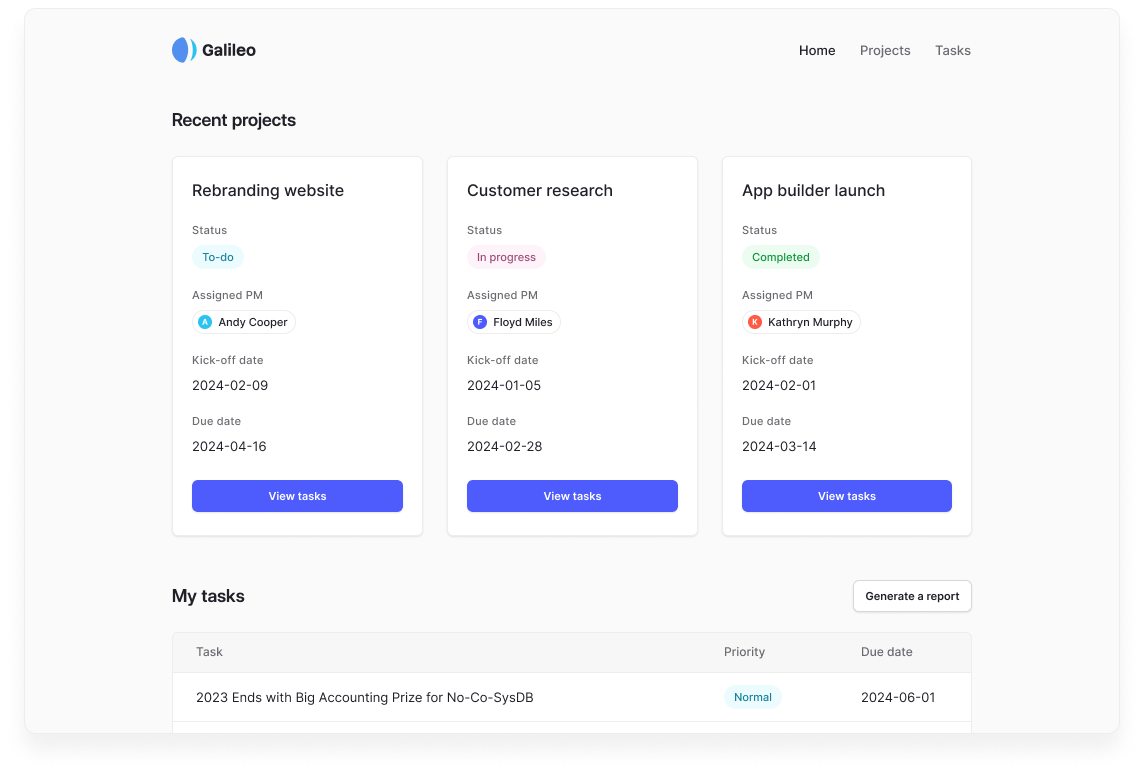
Task: Switch to the Tasks section
Action: click(x=952, y=50)
